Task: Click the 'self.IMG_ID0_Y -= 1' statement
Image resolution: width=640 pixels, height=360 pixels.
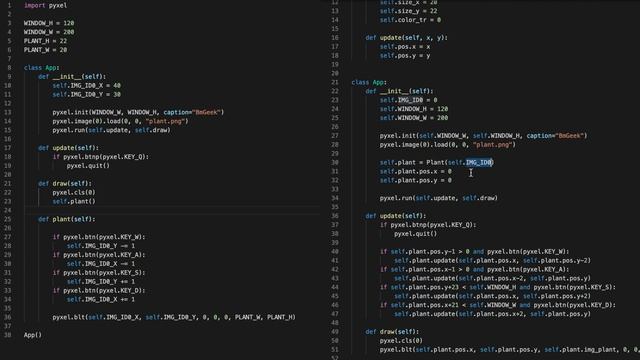Action: 101,246
